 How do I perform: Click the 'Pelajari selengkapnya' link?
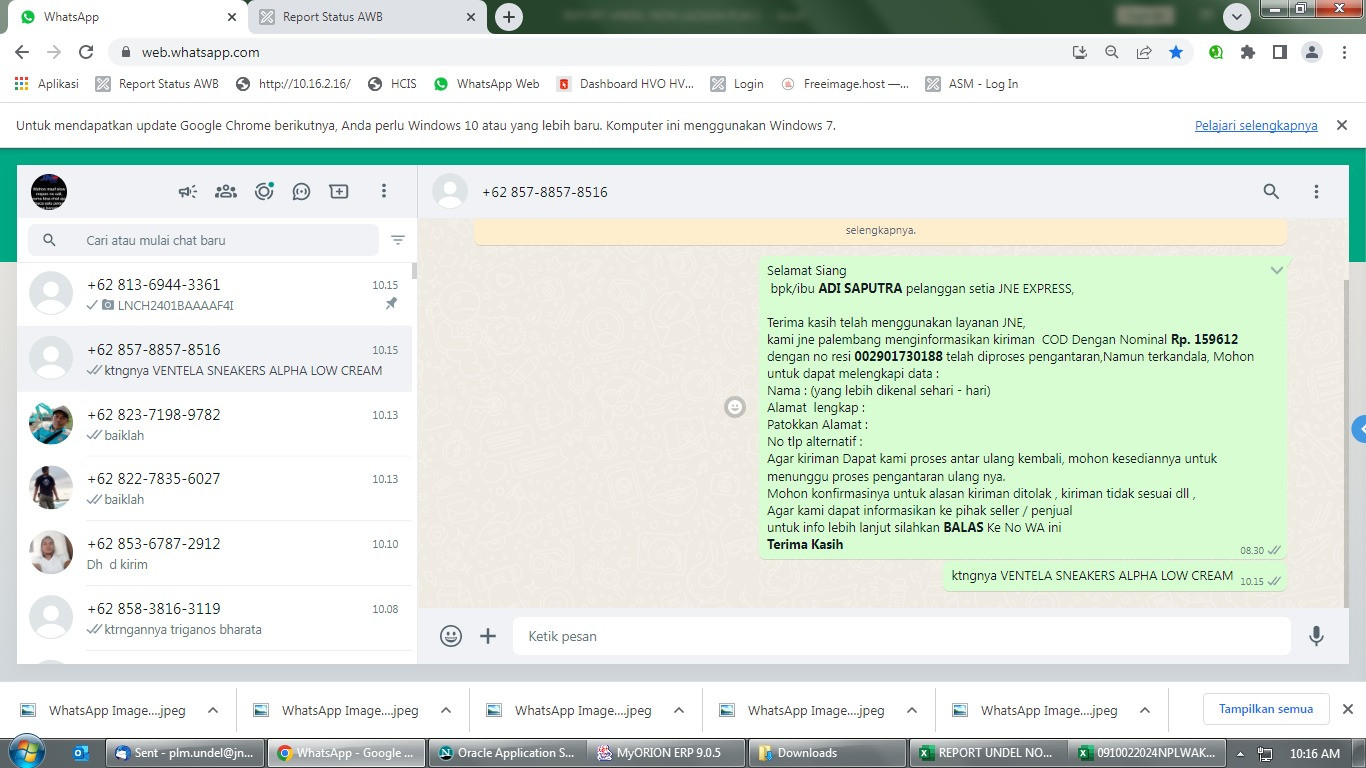point(1256,126)
